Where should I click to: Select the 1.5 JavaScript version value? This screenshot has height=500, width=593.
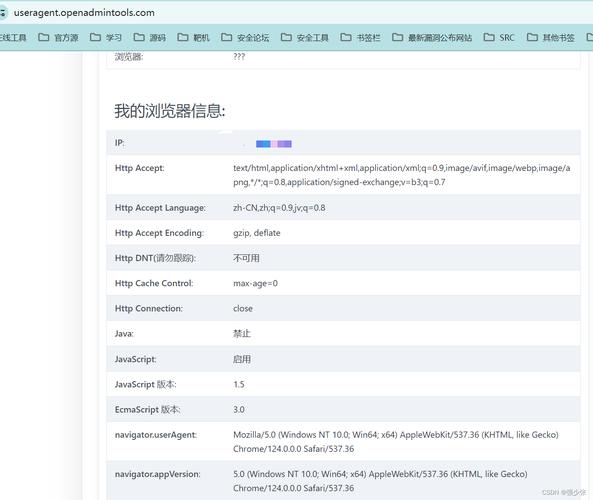239,384
